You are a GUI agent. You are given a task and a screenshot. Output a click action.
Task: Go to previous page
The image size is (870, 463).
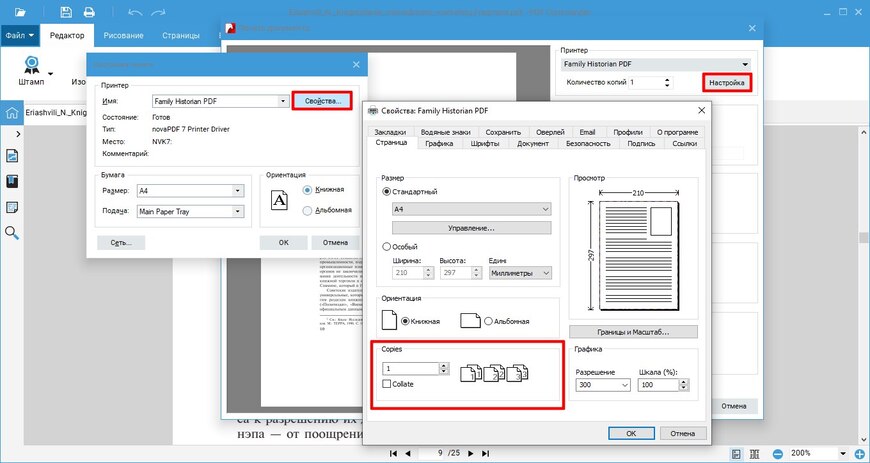(x=407, y=454)
